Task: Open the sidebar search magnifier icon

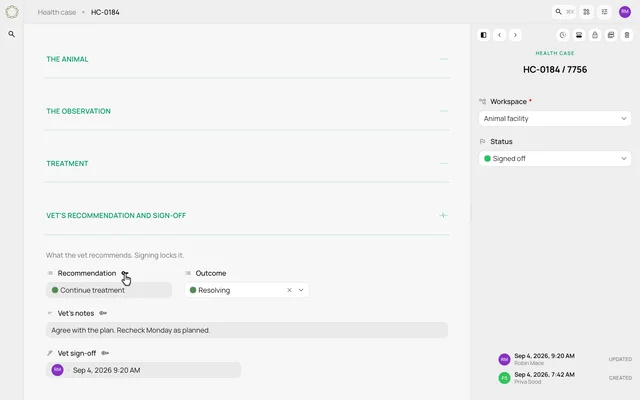Action: (12, 34)
